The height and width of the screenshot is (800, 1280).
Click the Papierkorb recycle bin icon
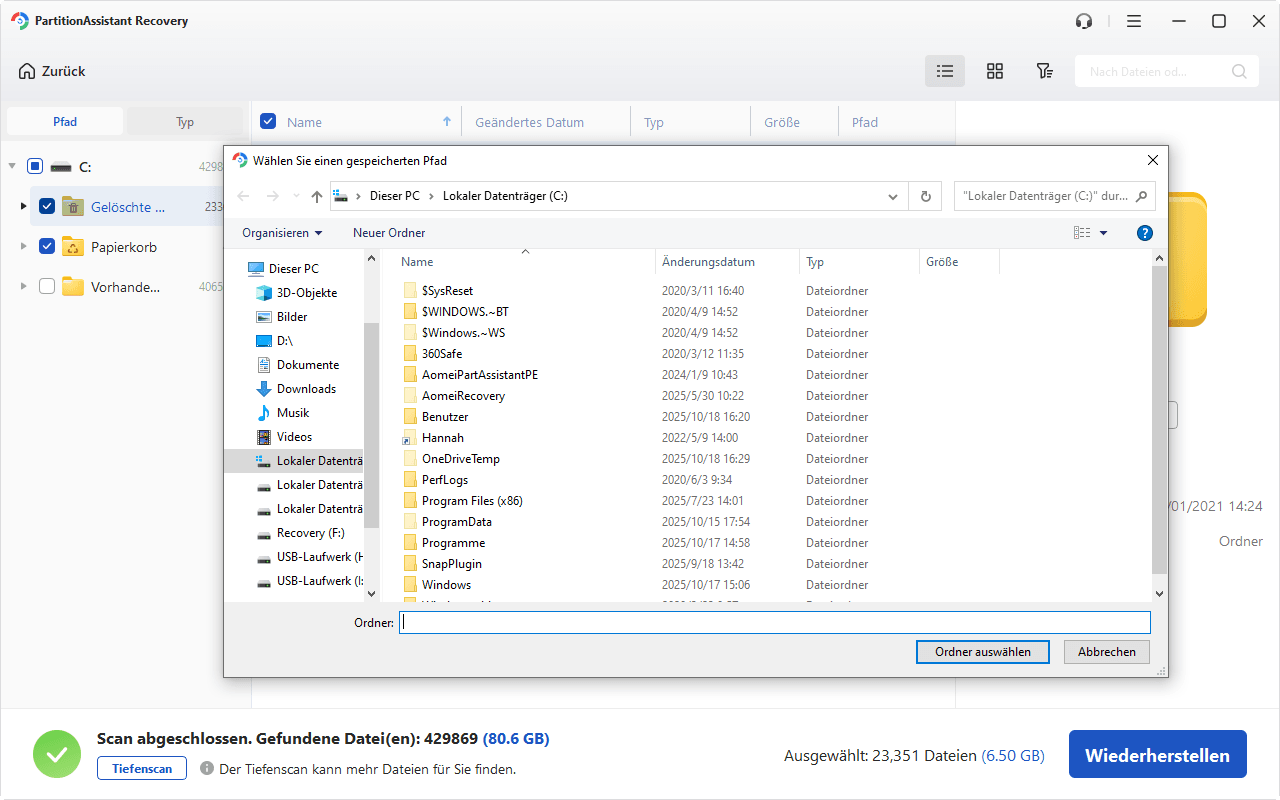pos(72,247)
